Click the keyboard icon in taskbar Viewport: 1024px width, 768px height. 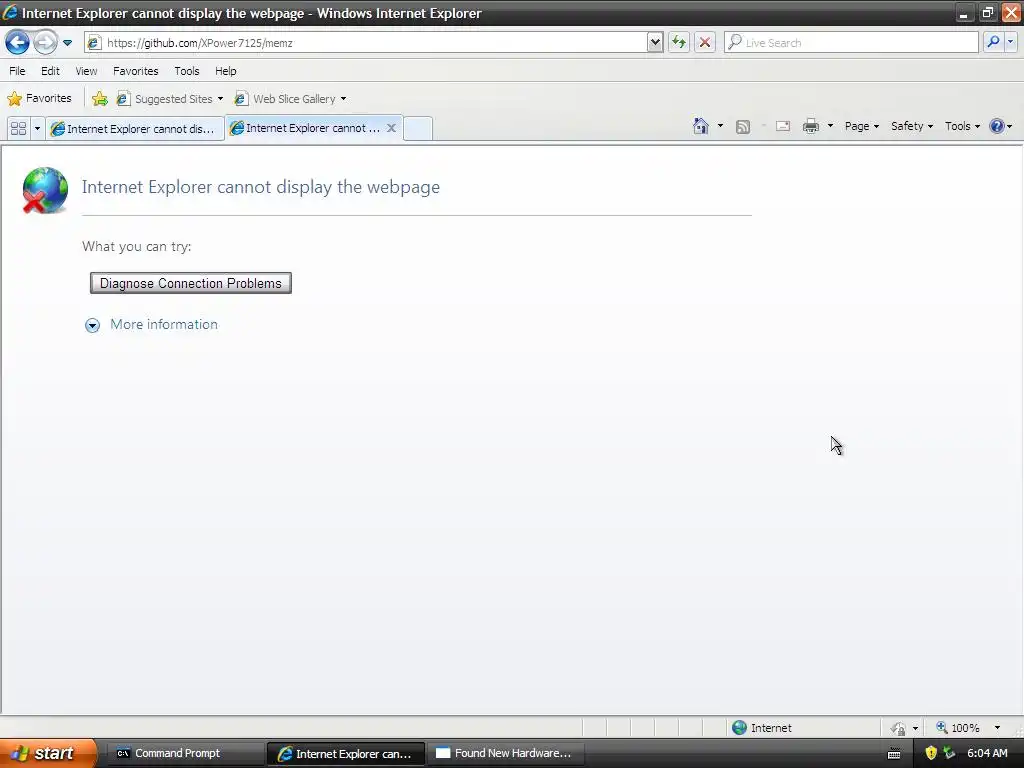pyautogui.click(x=894, y=754)
